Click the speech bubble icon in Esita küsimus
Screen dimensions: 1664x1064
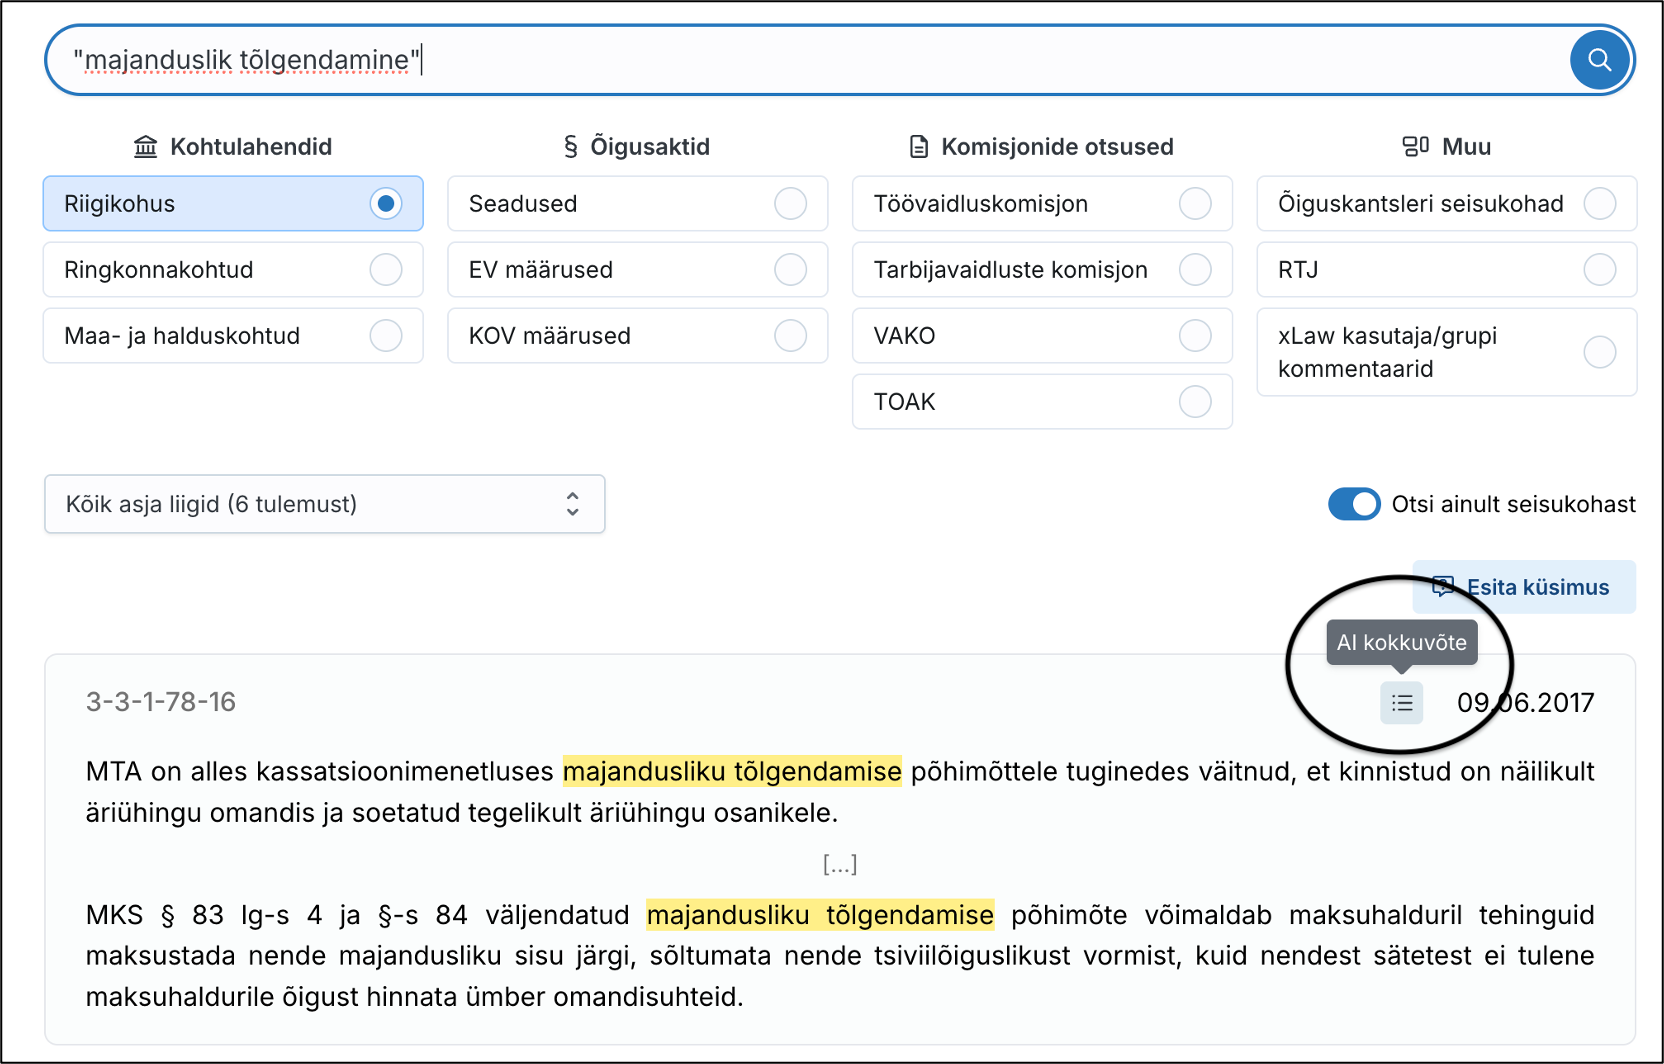click(x=1442, y=587)
